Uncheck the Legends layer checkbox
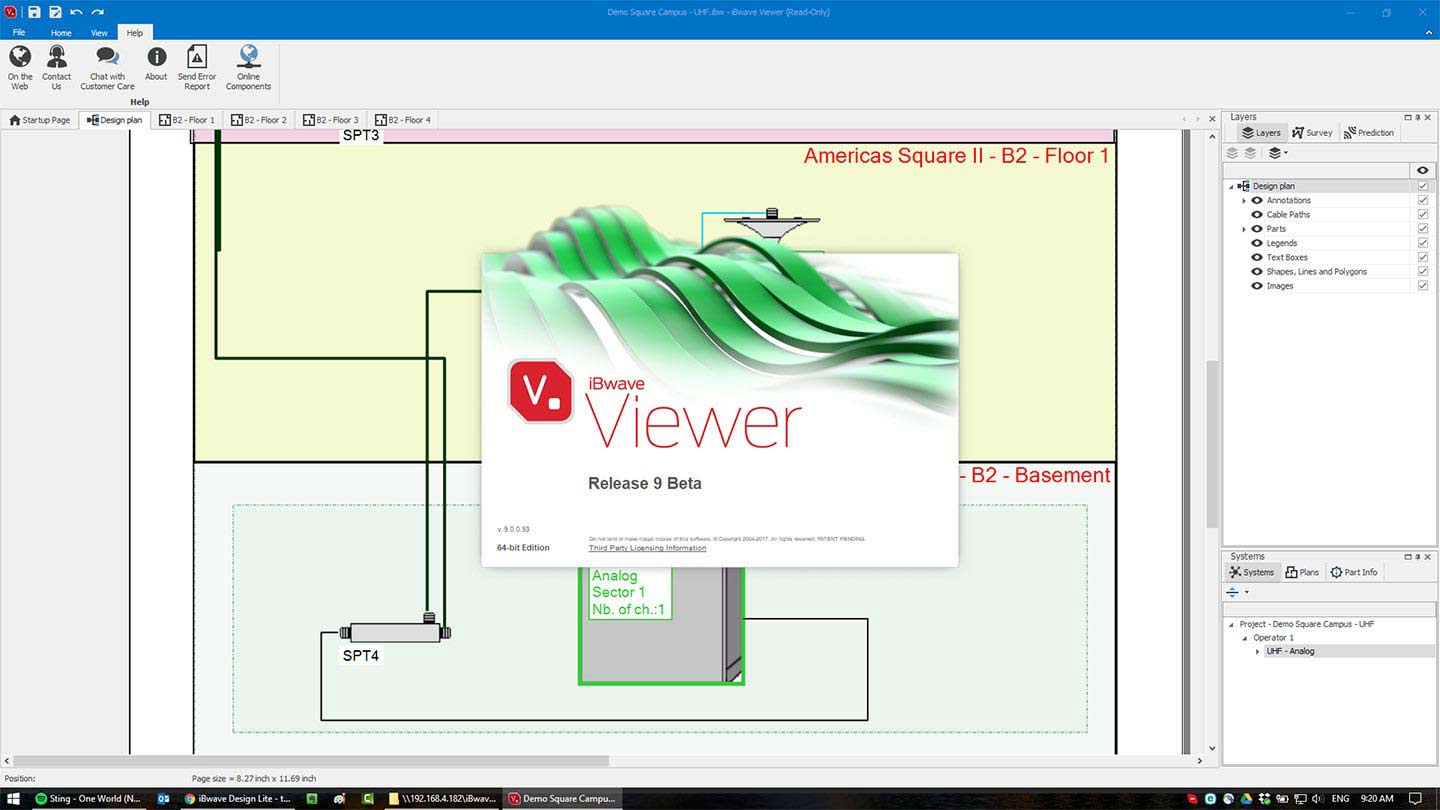 point(1423,243)
